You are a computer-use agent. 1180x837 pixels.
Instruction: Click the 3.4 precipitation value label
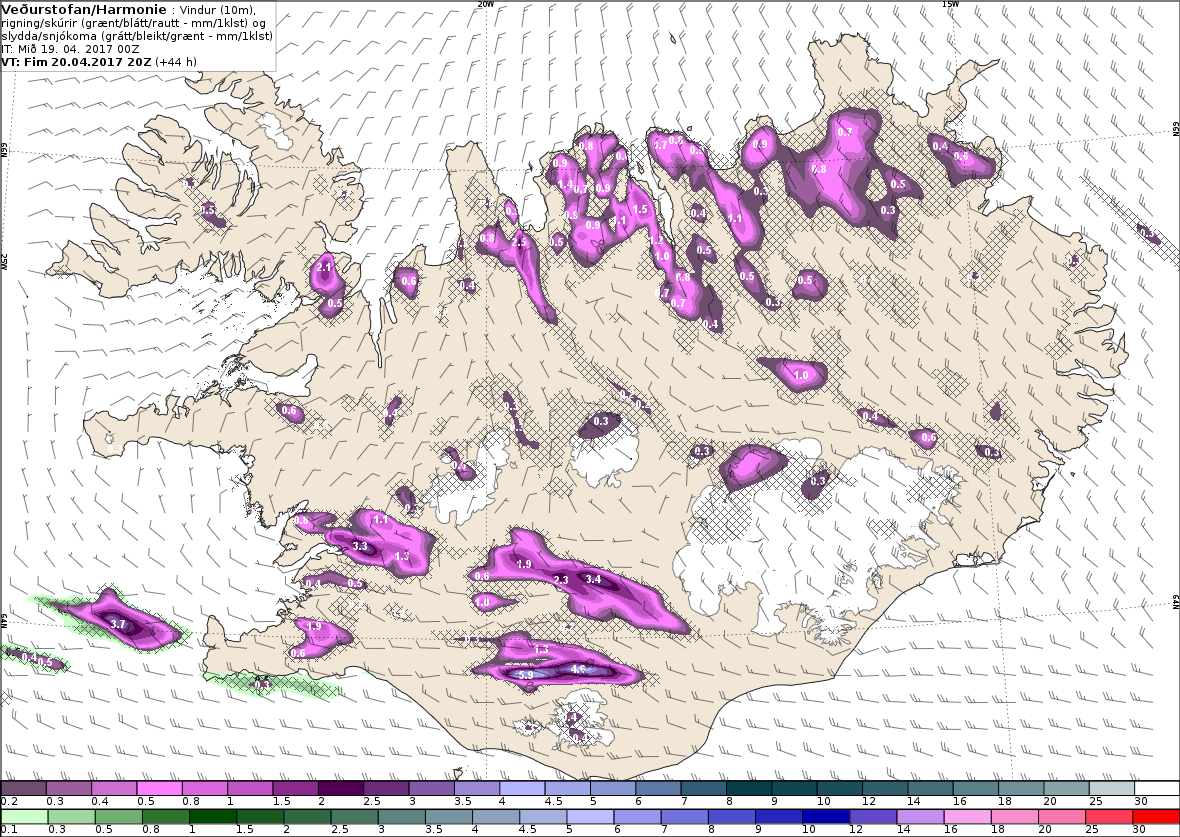click(593, 579)
